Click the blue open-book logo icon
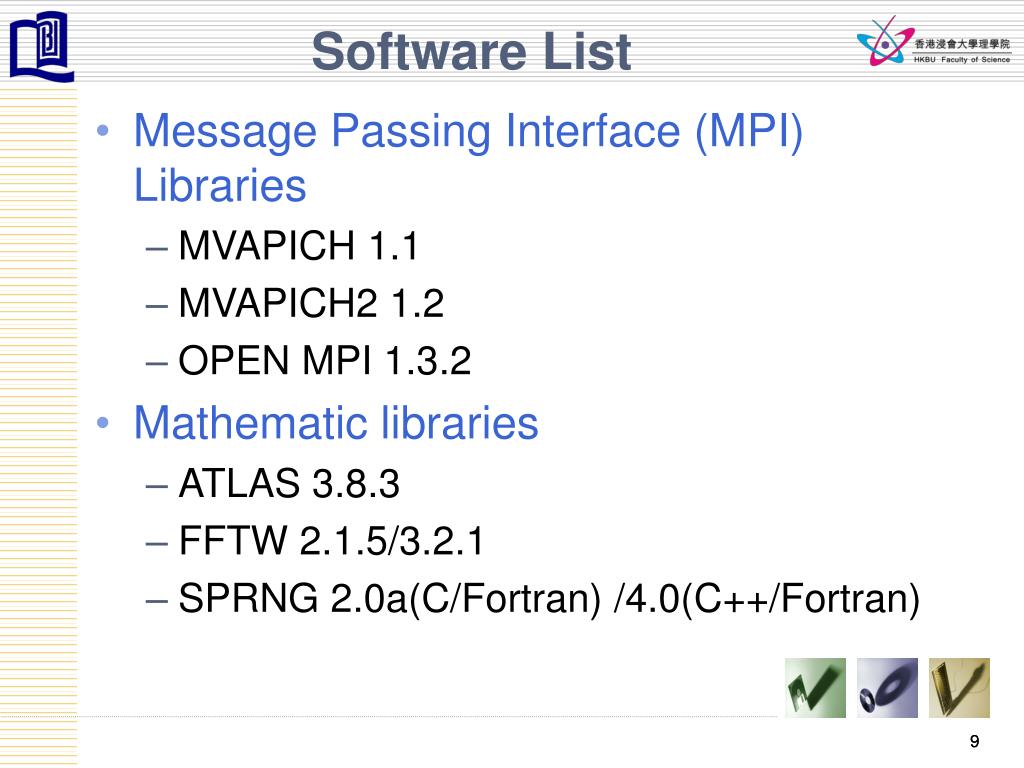Screen dimensions: 1024x768 (x=41, y=46)
